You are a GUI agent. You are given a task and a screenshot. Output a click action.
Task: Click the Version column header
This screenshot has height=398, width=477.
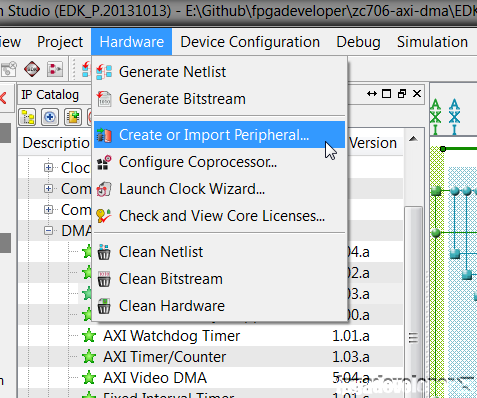(x=373, y=143)
